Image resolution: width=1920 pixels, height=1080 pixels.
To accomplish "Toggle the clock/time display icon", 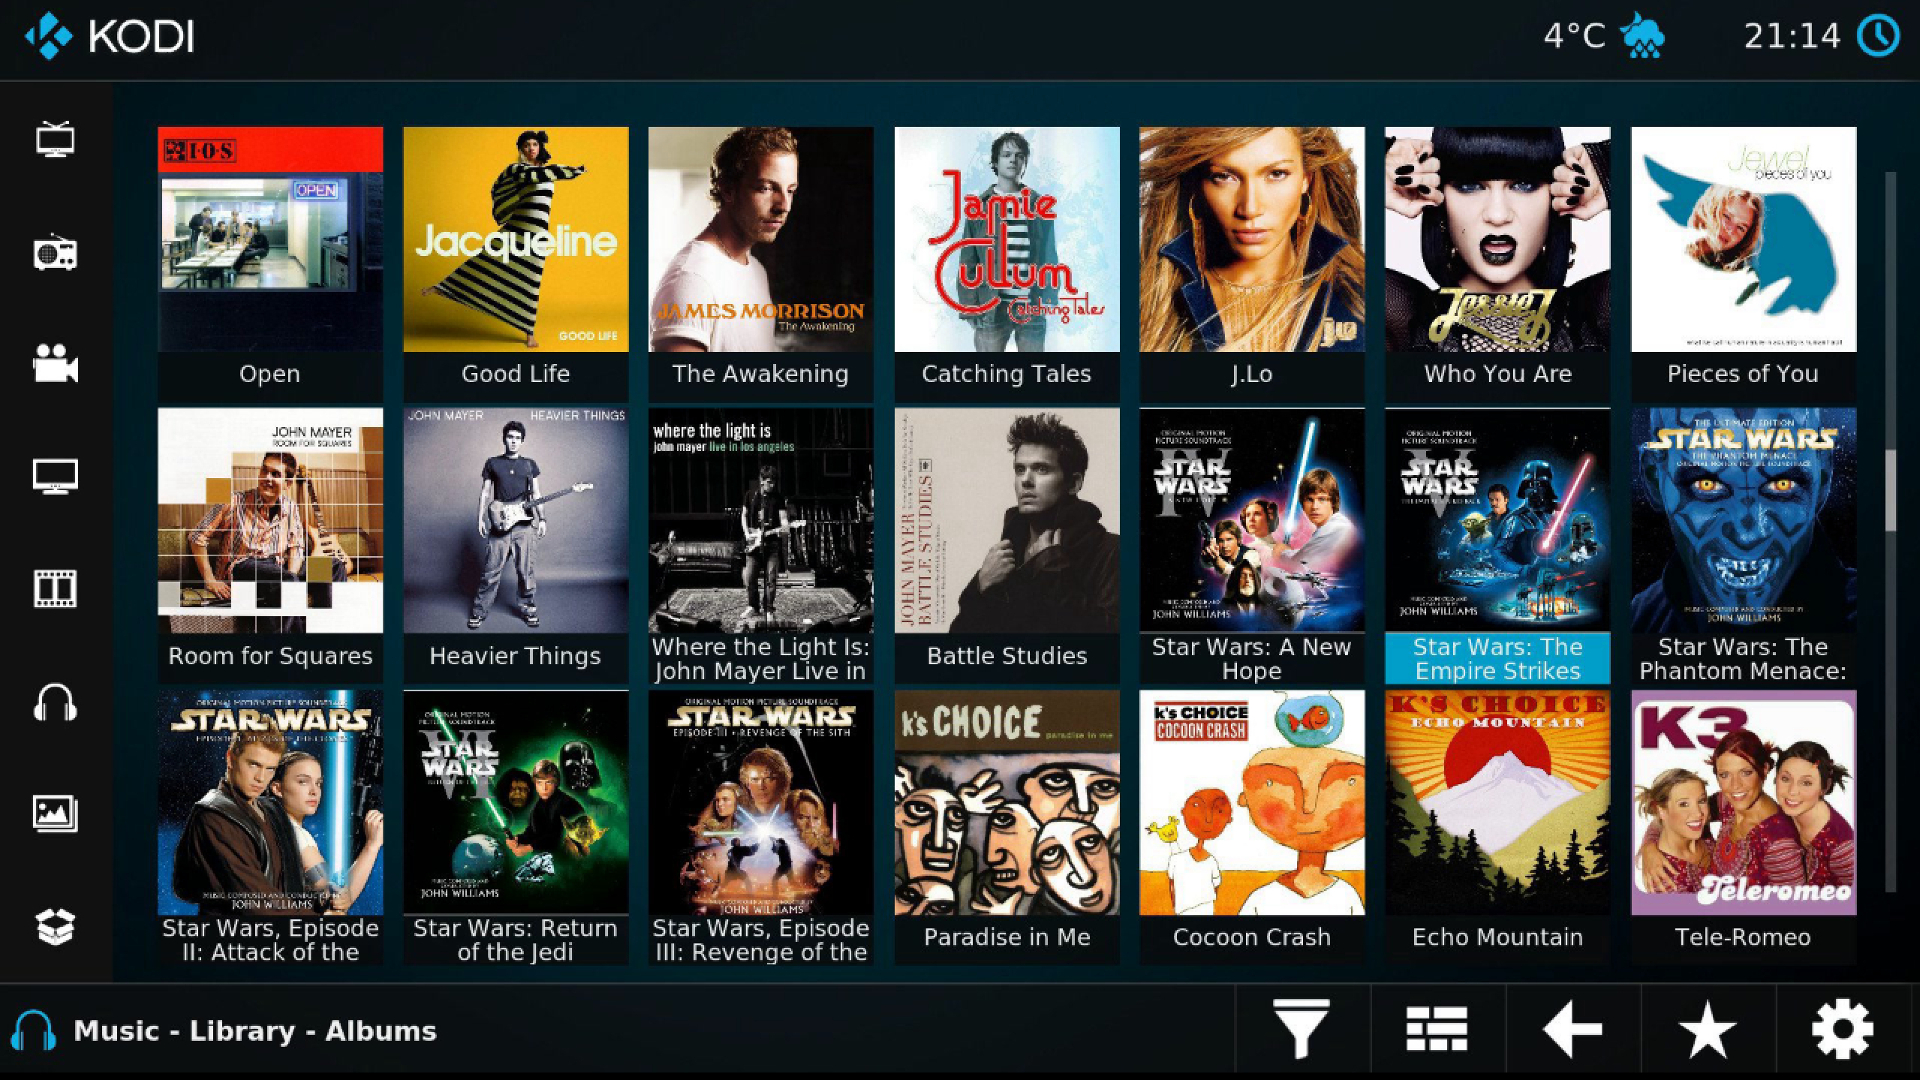I will [x=1888, y=34].
